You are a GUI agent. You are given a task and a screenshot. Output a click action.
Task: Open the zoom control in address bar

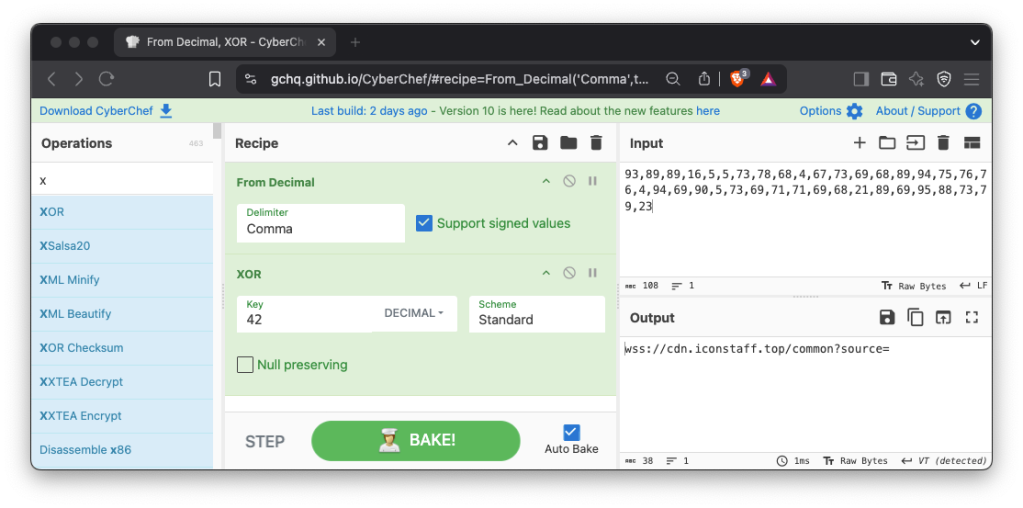pos(673,80)
